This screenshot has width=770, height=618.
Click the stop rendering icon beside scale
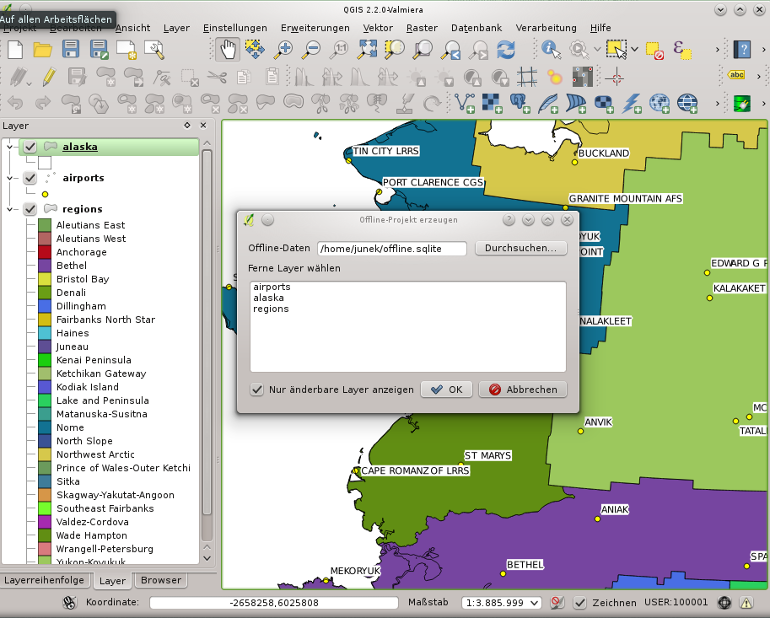557,603
